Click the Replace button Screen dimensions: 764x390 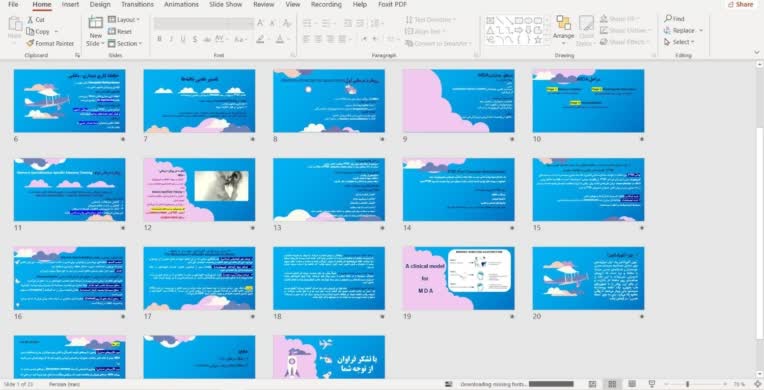pos(680,30)
